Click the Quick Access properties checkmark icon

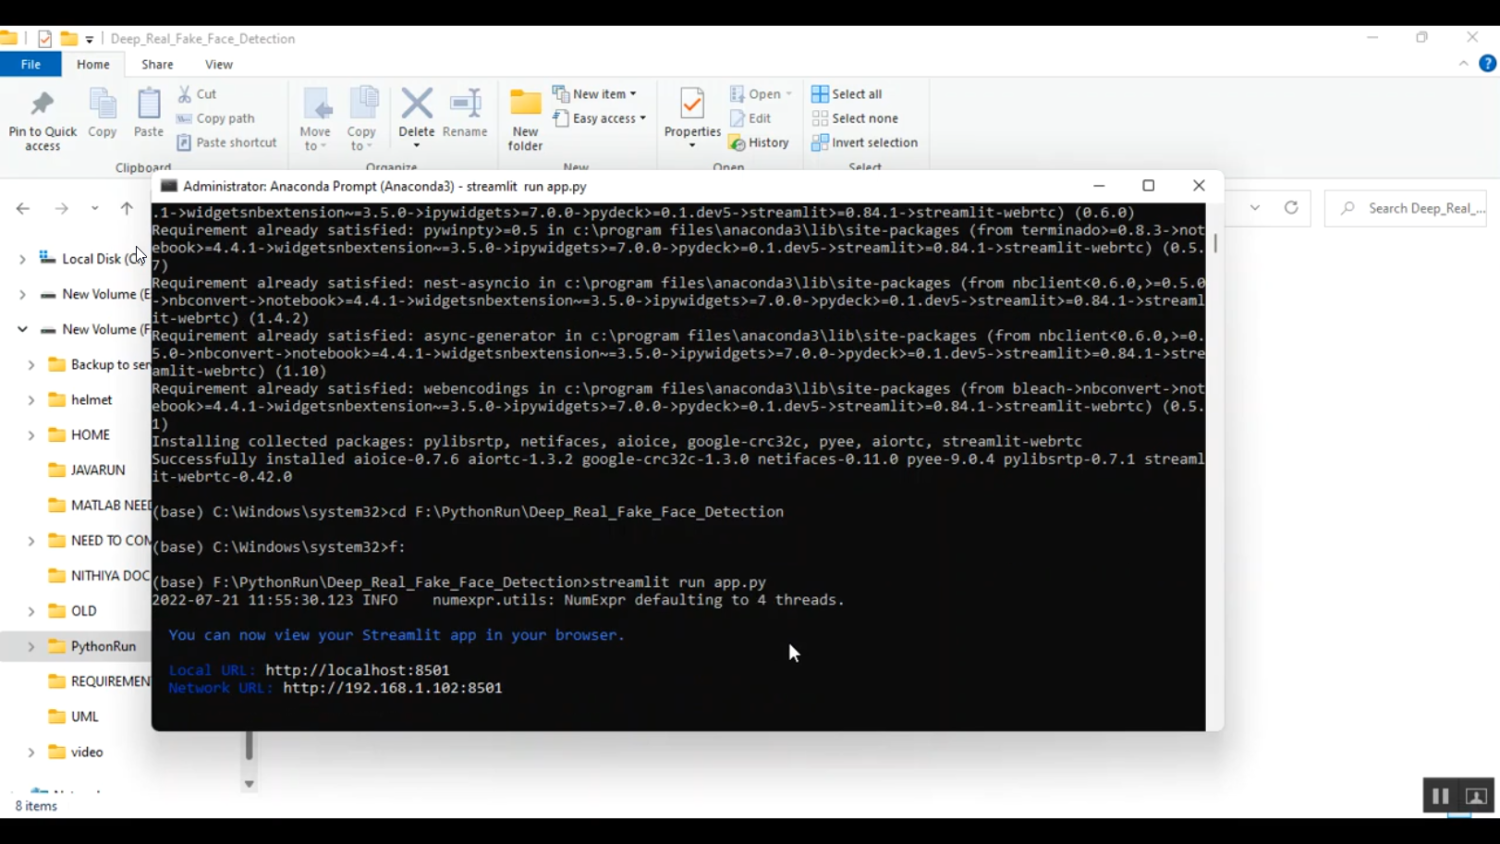click(x=44, y=38)
